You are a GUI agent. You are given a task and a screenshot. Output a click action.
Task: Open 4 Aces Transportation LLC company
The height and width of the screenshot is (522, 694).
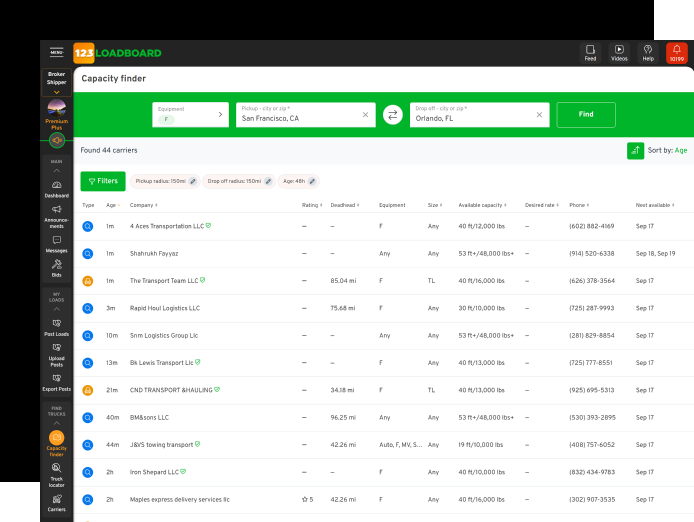tap(167, 226)
